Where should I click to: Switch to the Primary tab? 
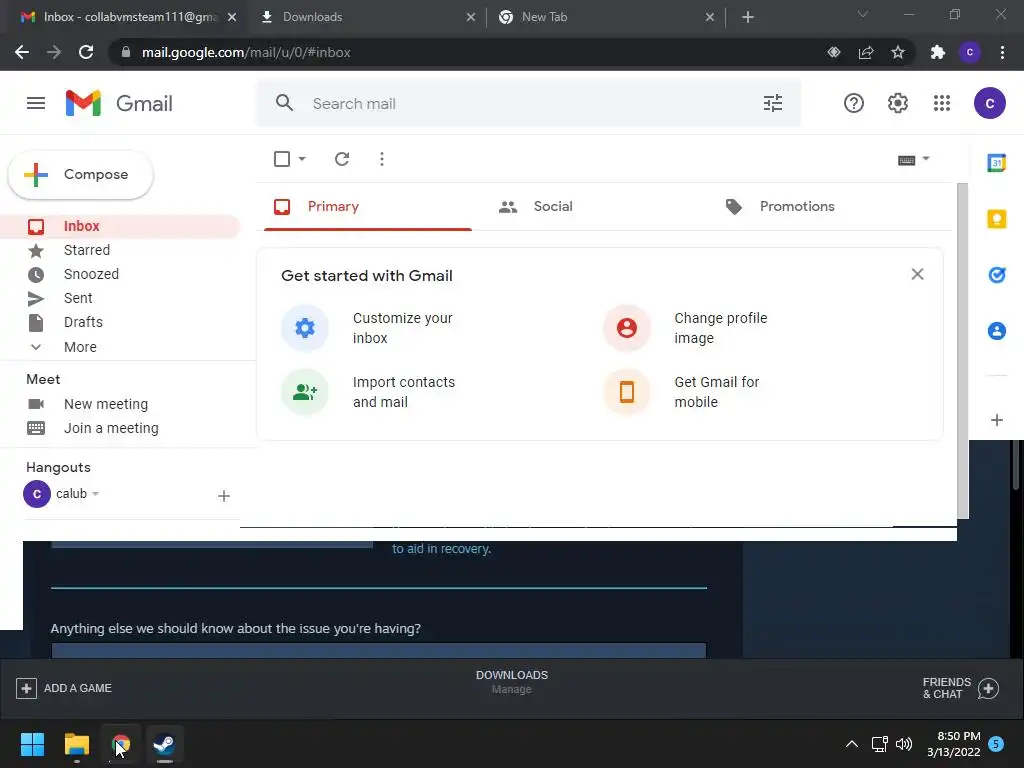(368, 206)
